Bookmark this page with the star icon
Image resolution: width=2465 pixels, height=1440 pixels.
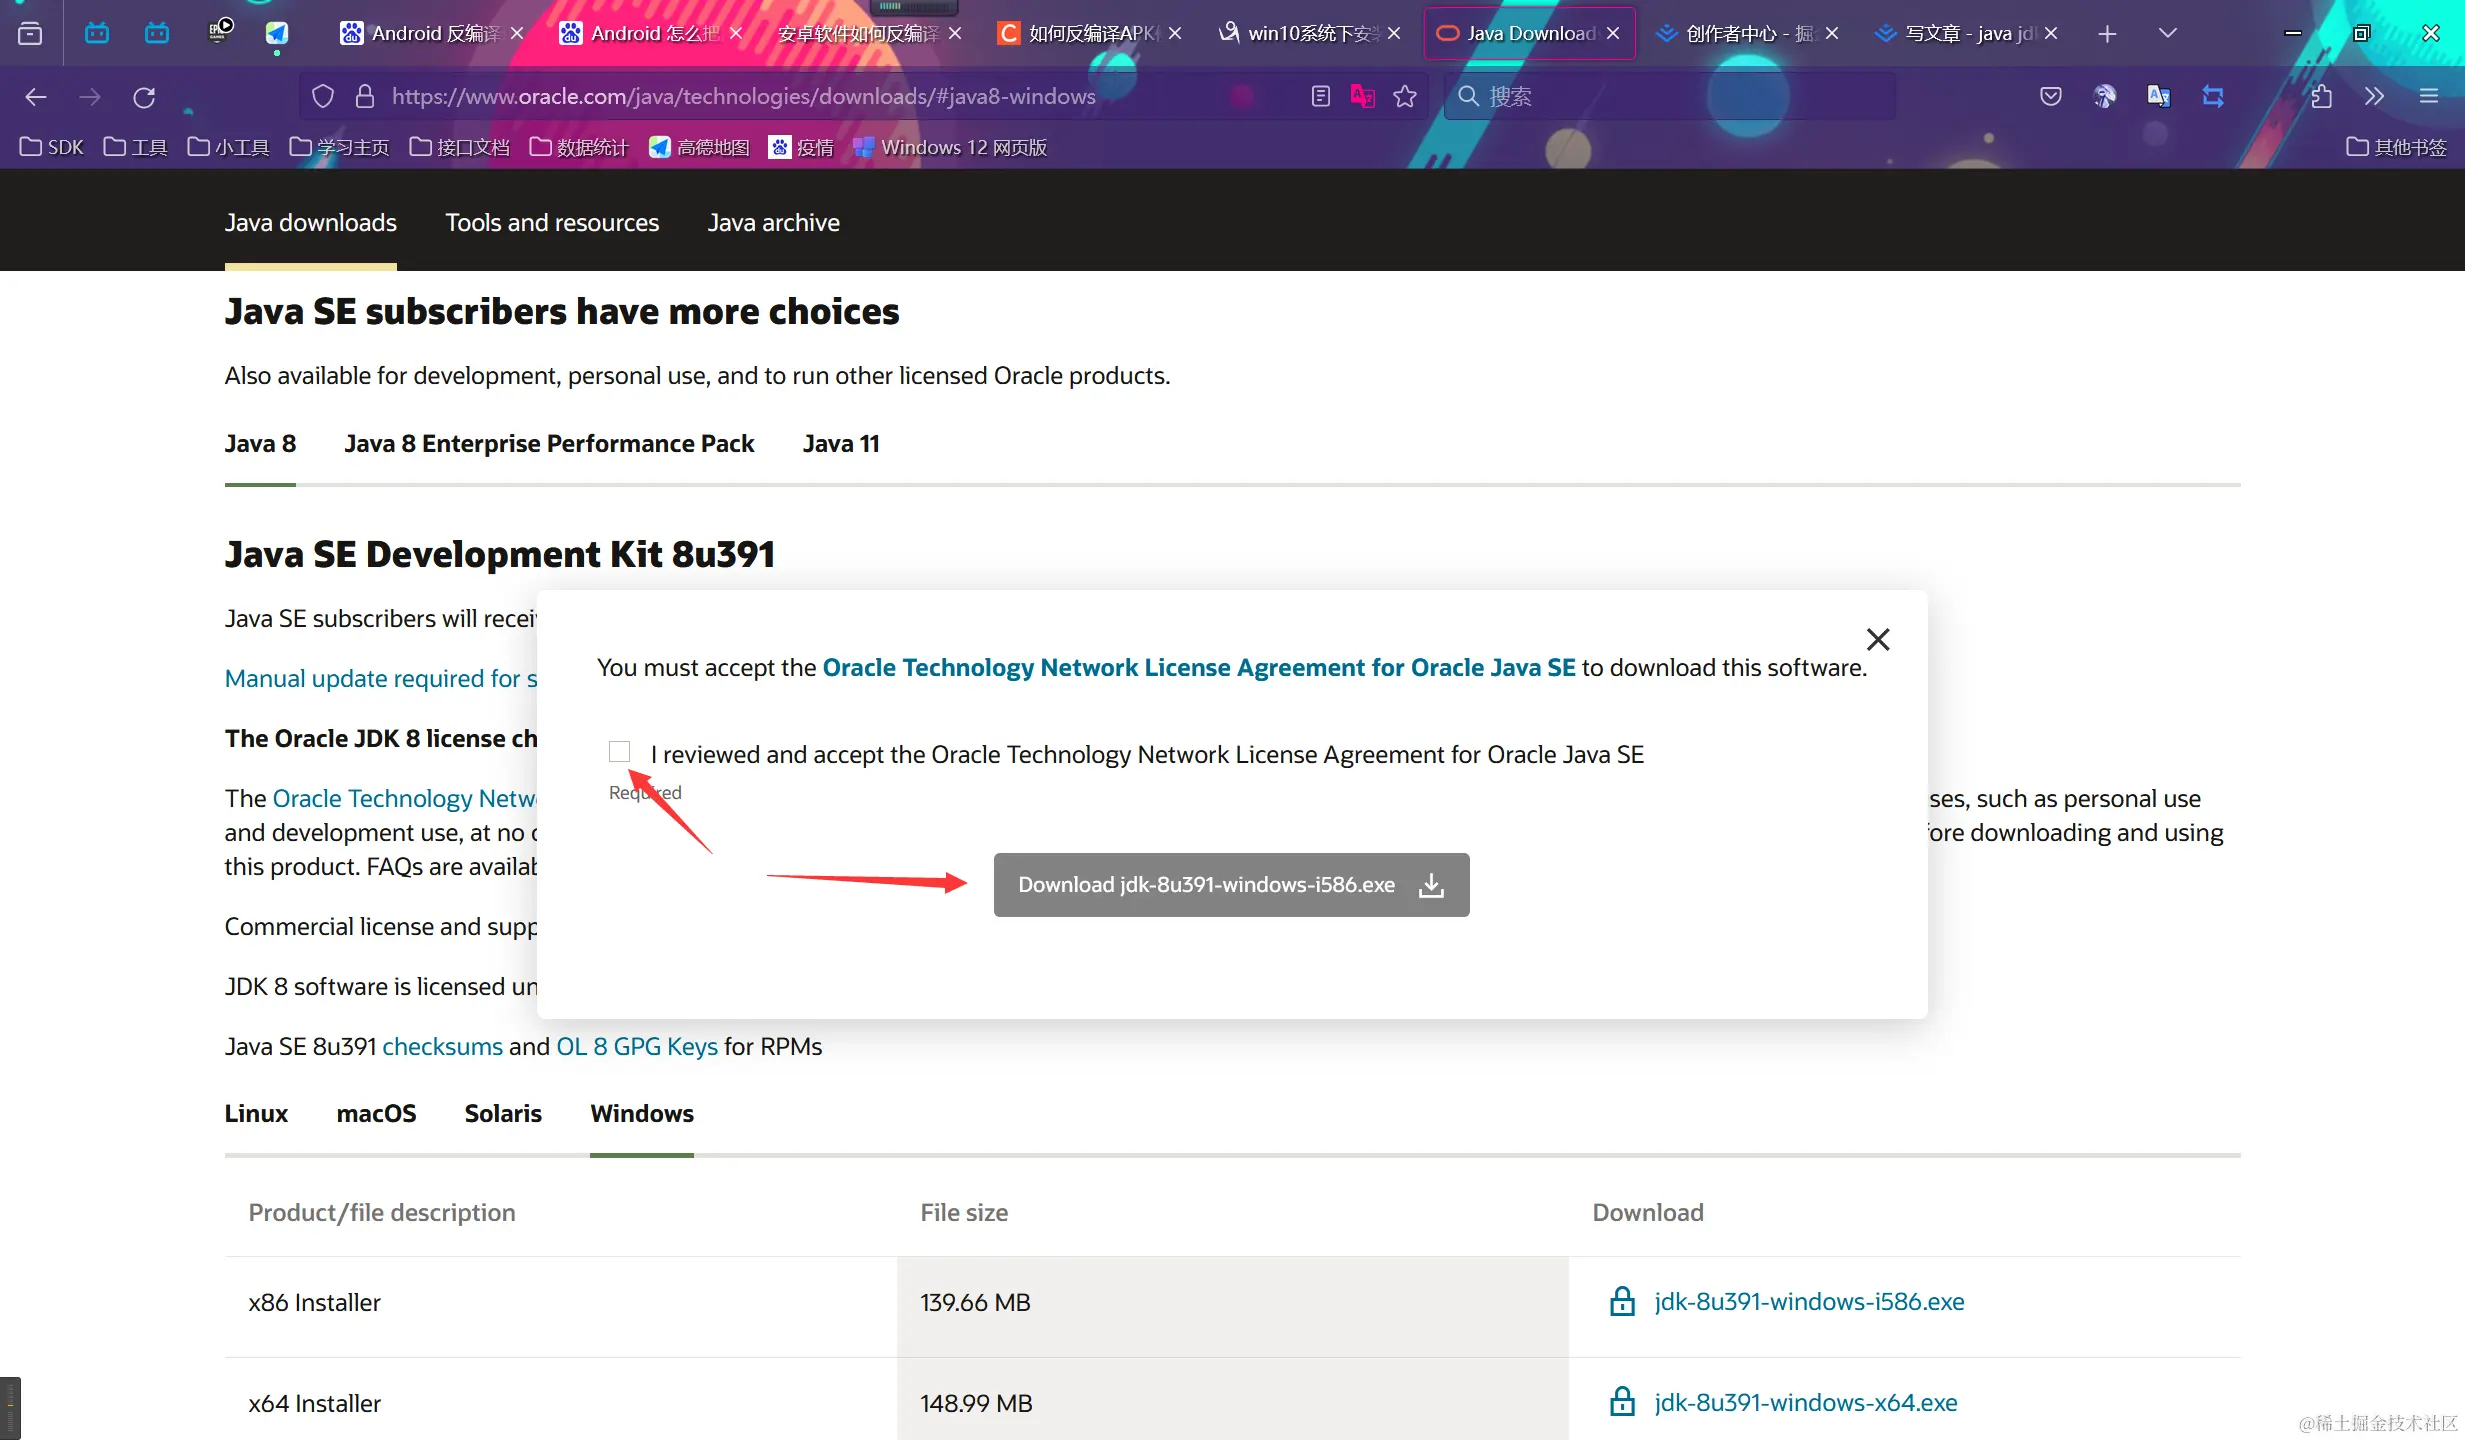(x=1405, y=97)
